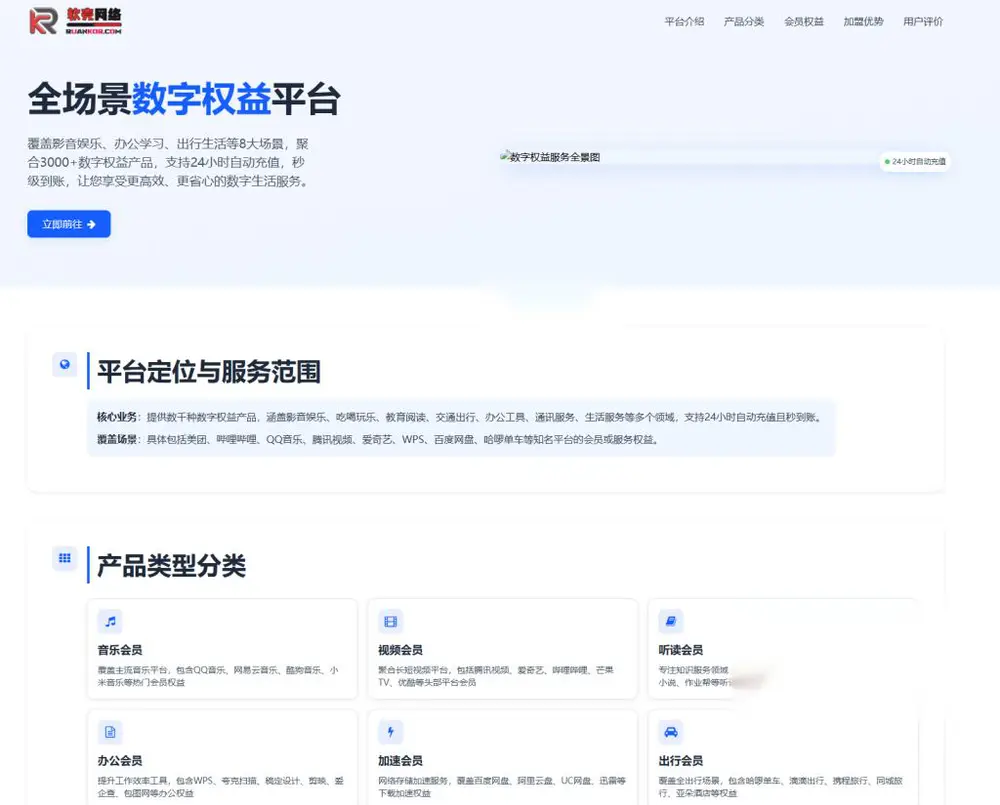
Task: Click grid icon beside 产品类型分类
Action: 64,558
